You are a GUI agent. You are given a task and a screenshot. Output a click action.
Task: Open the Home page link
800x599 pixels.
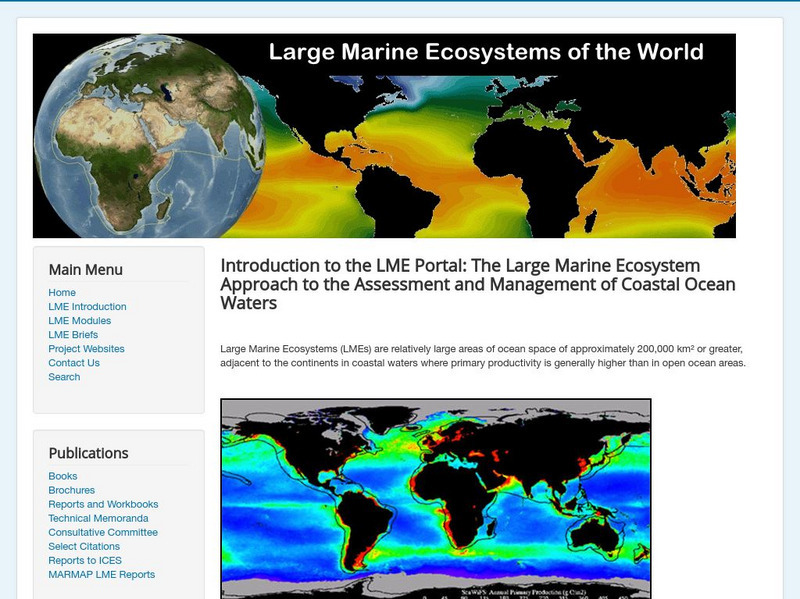coord(63,292)
